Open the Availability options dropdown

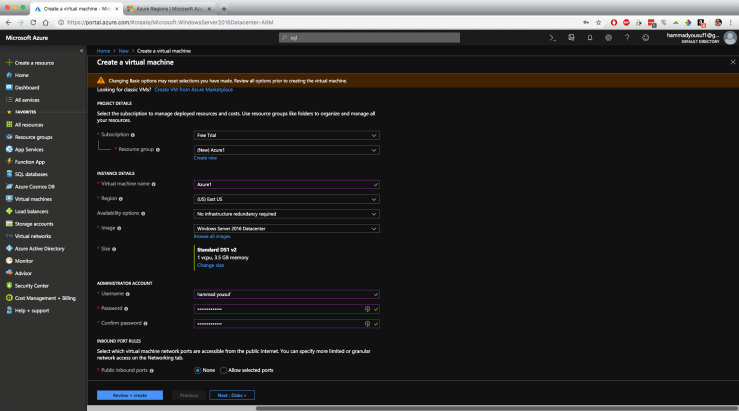[x=287, y=214]
